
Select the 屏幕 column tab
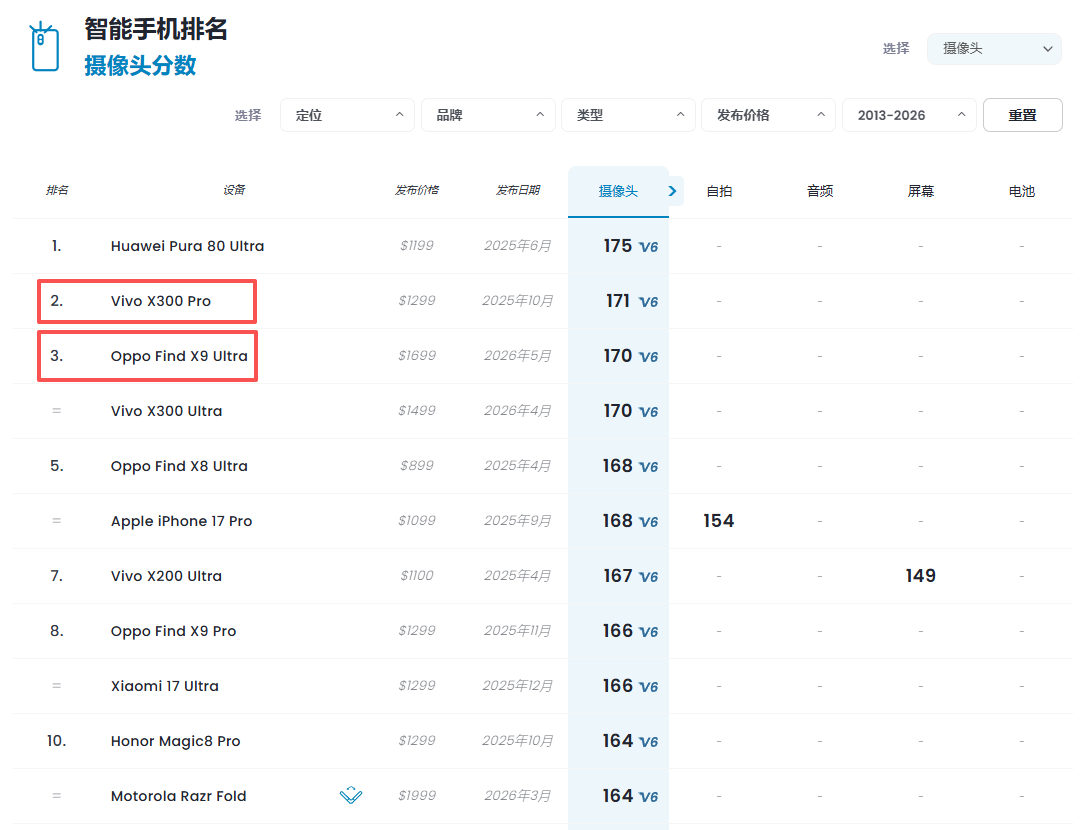coord(921,192)
